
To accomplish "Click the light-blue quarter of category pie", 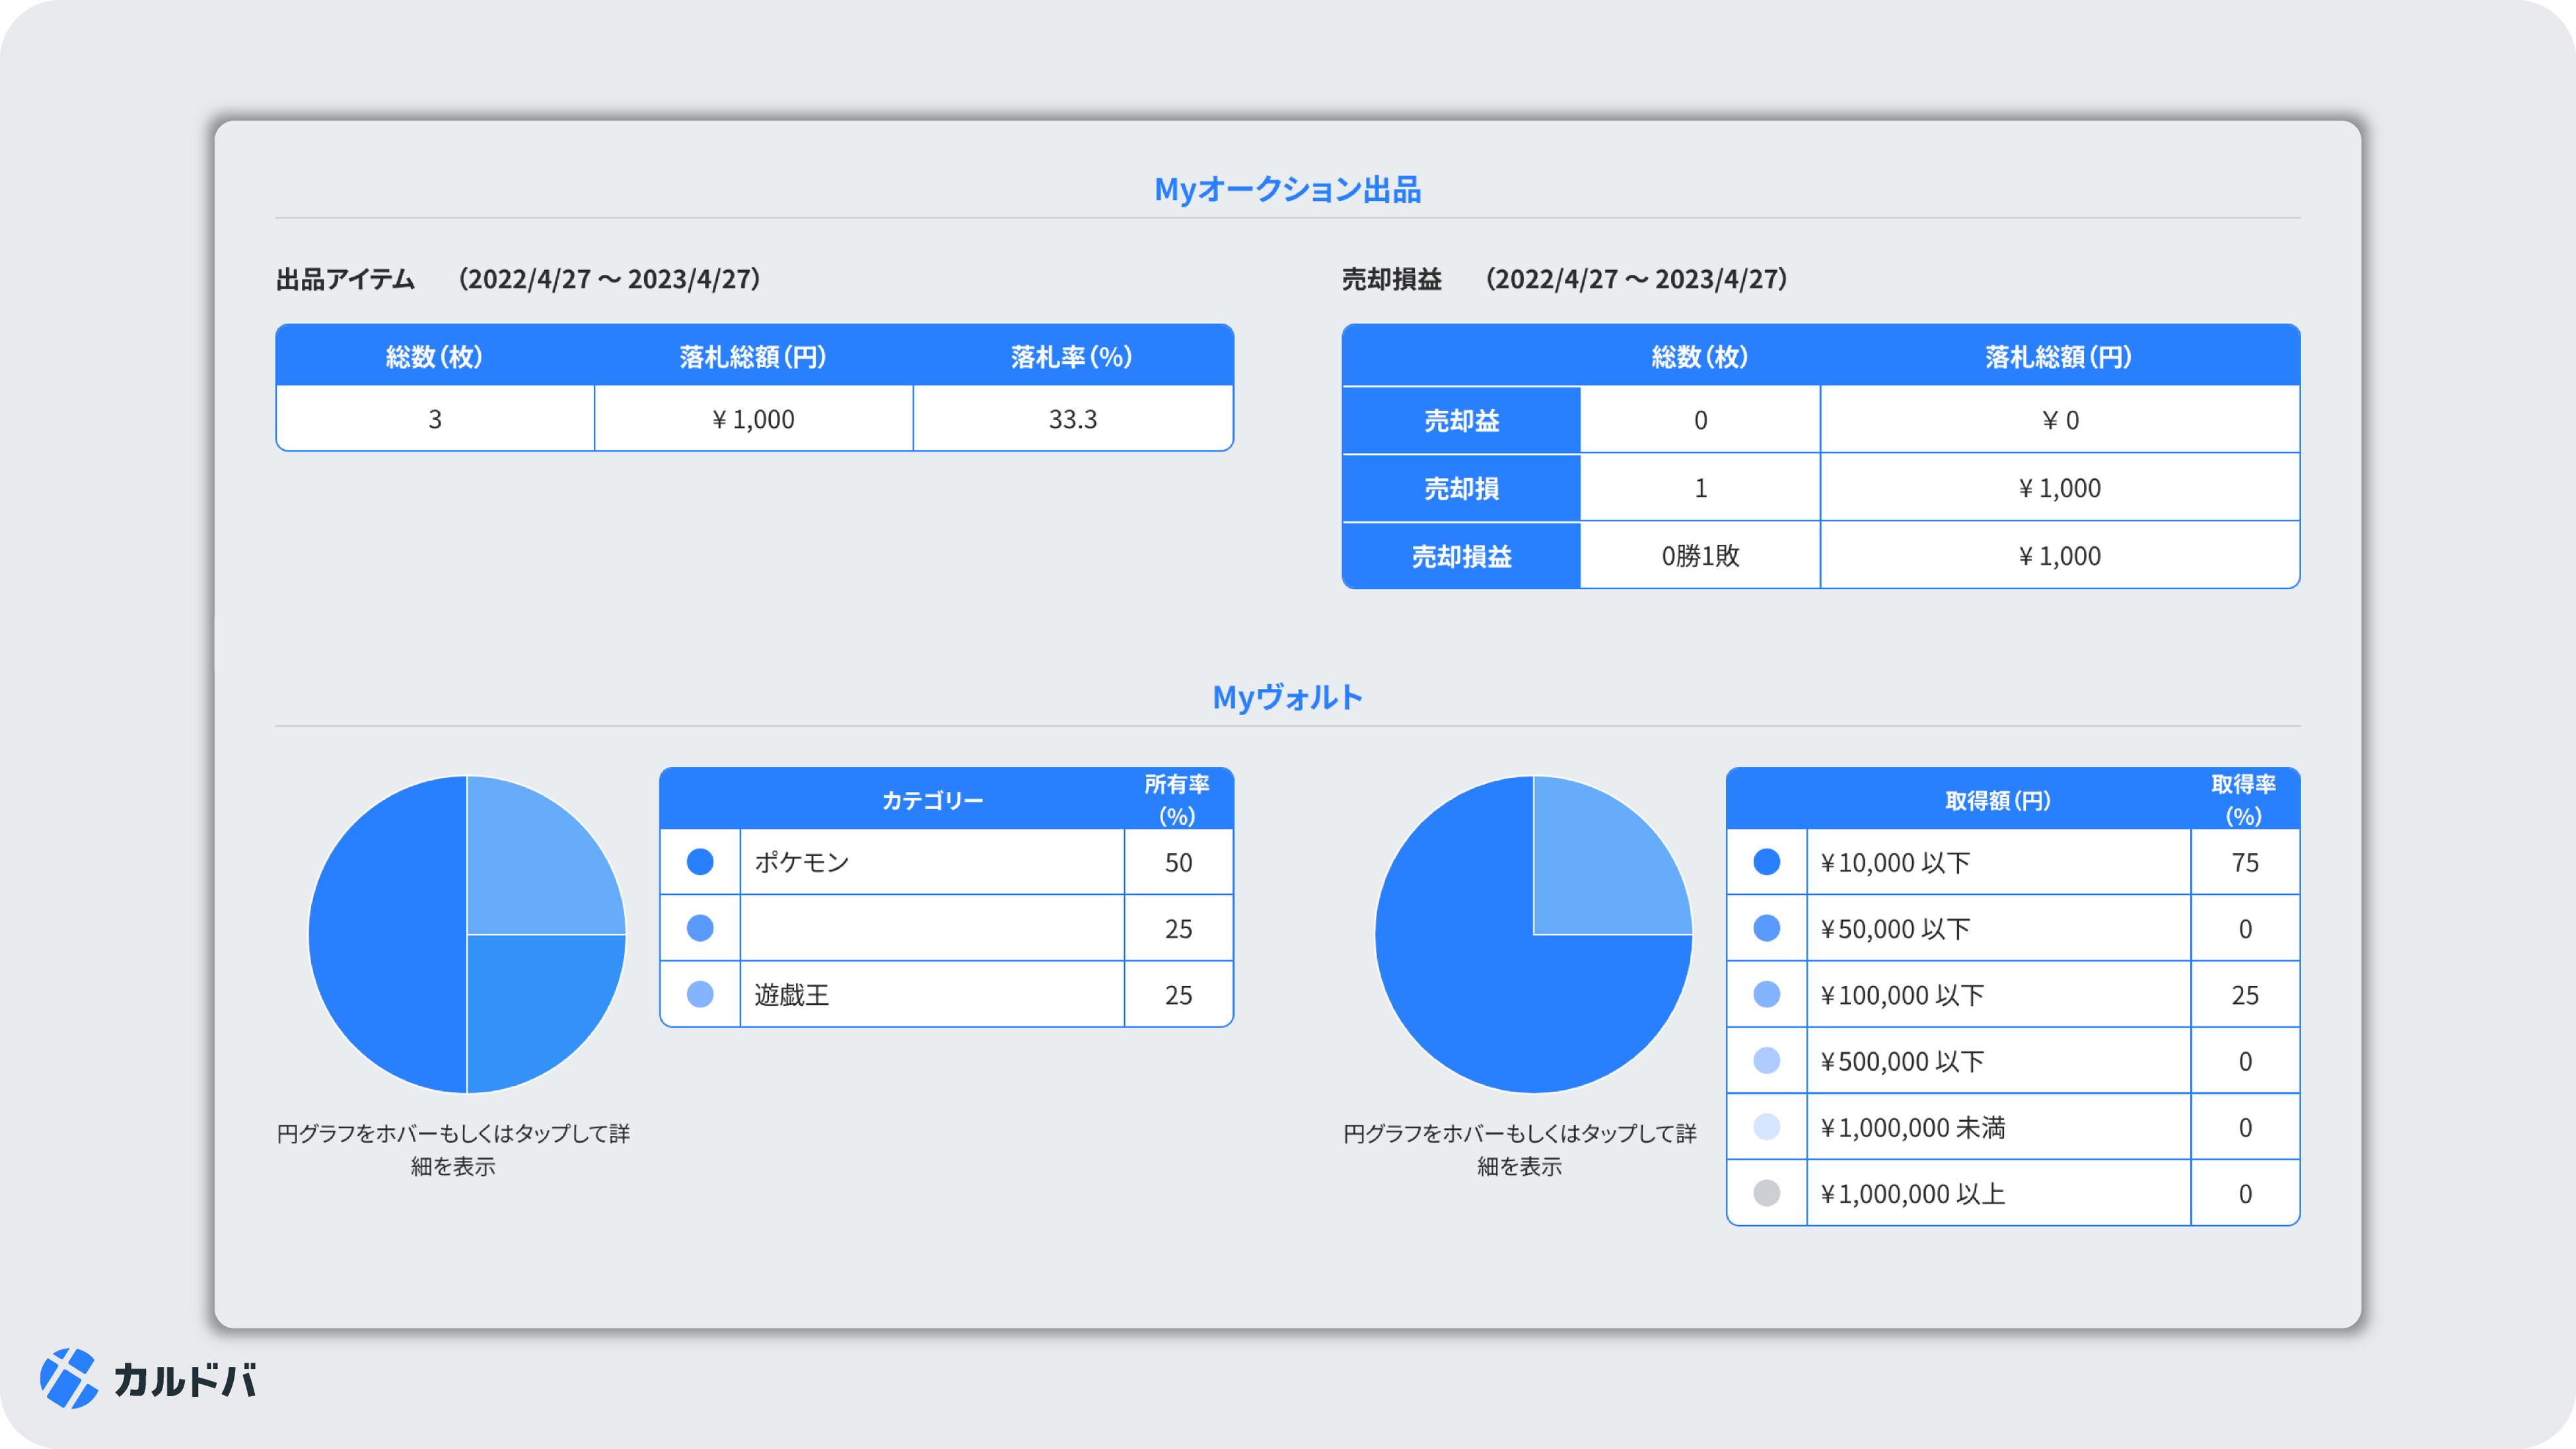I will tap(530, 870).
